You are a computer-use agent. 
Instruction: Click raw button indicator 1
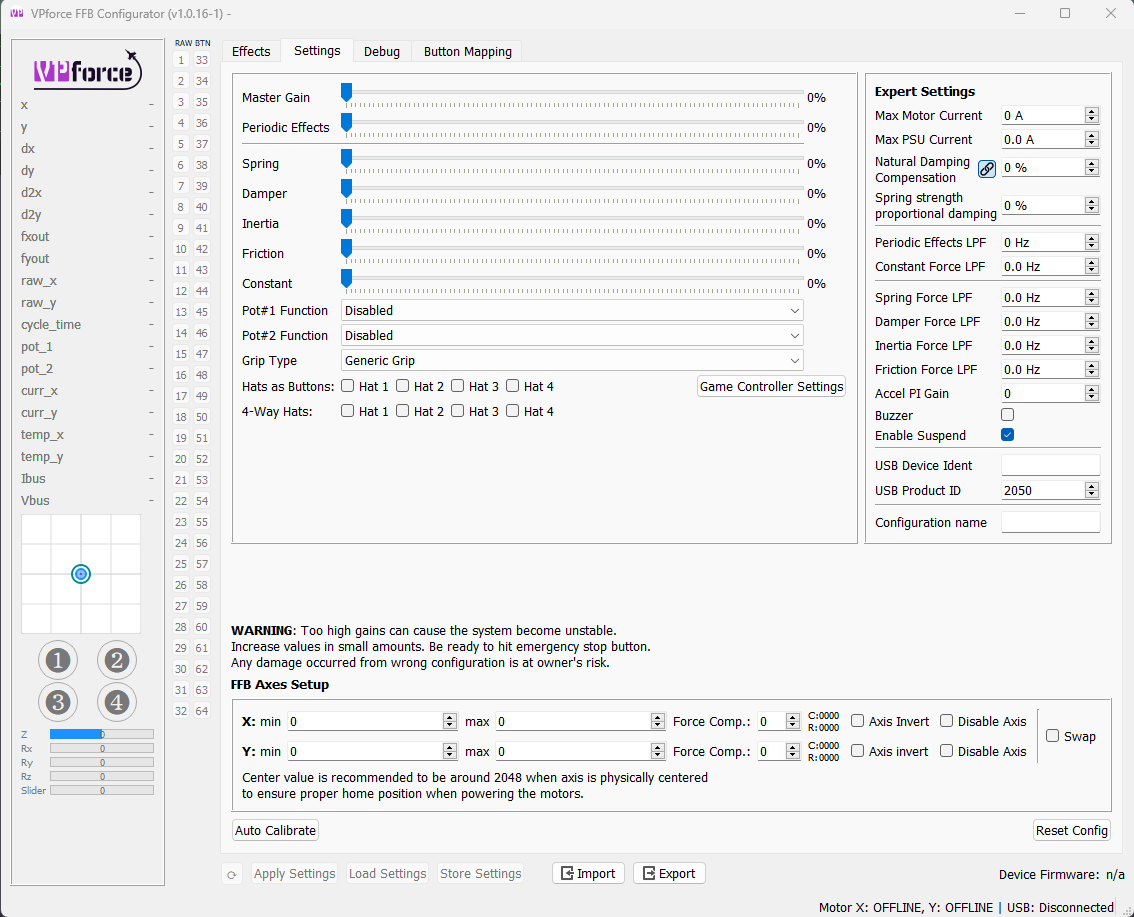pos(181,60)
